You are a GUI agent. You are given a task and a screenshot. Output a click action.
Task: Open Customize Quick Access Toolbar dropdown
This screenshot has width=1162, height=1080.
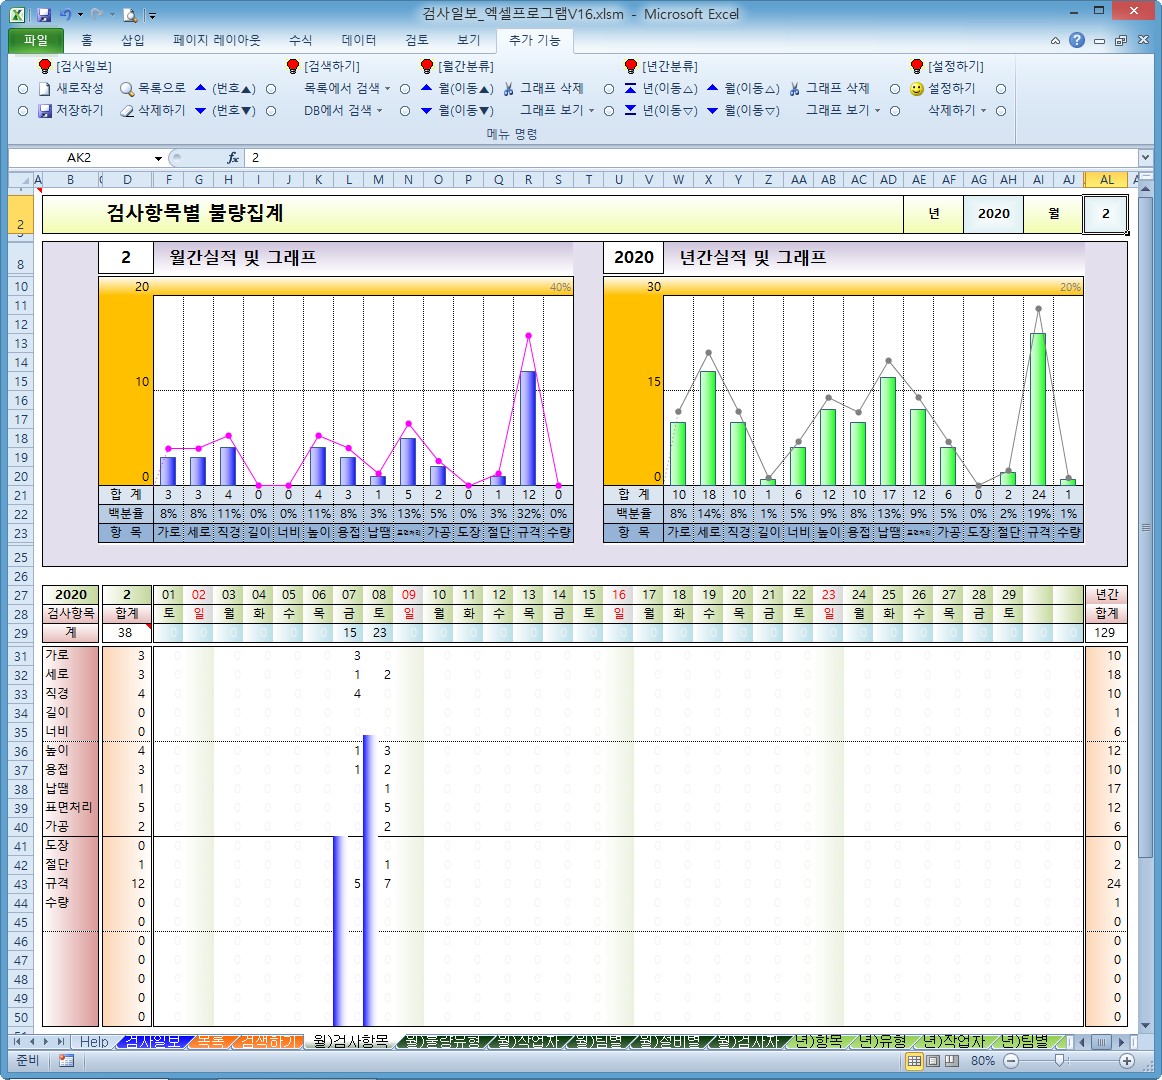coord(152,15)
